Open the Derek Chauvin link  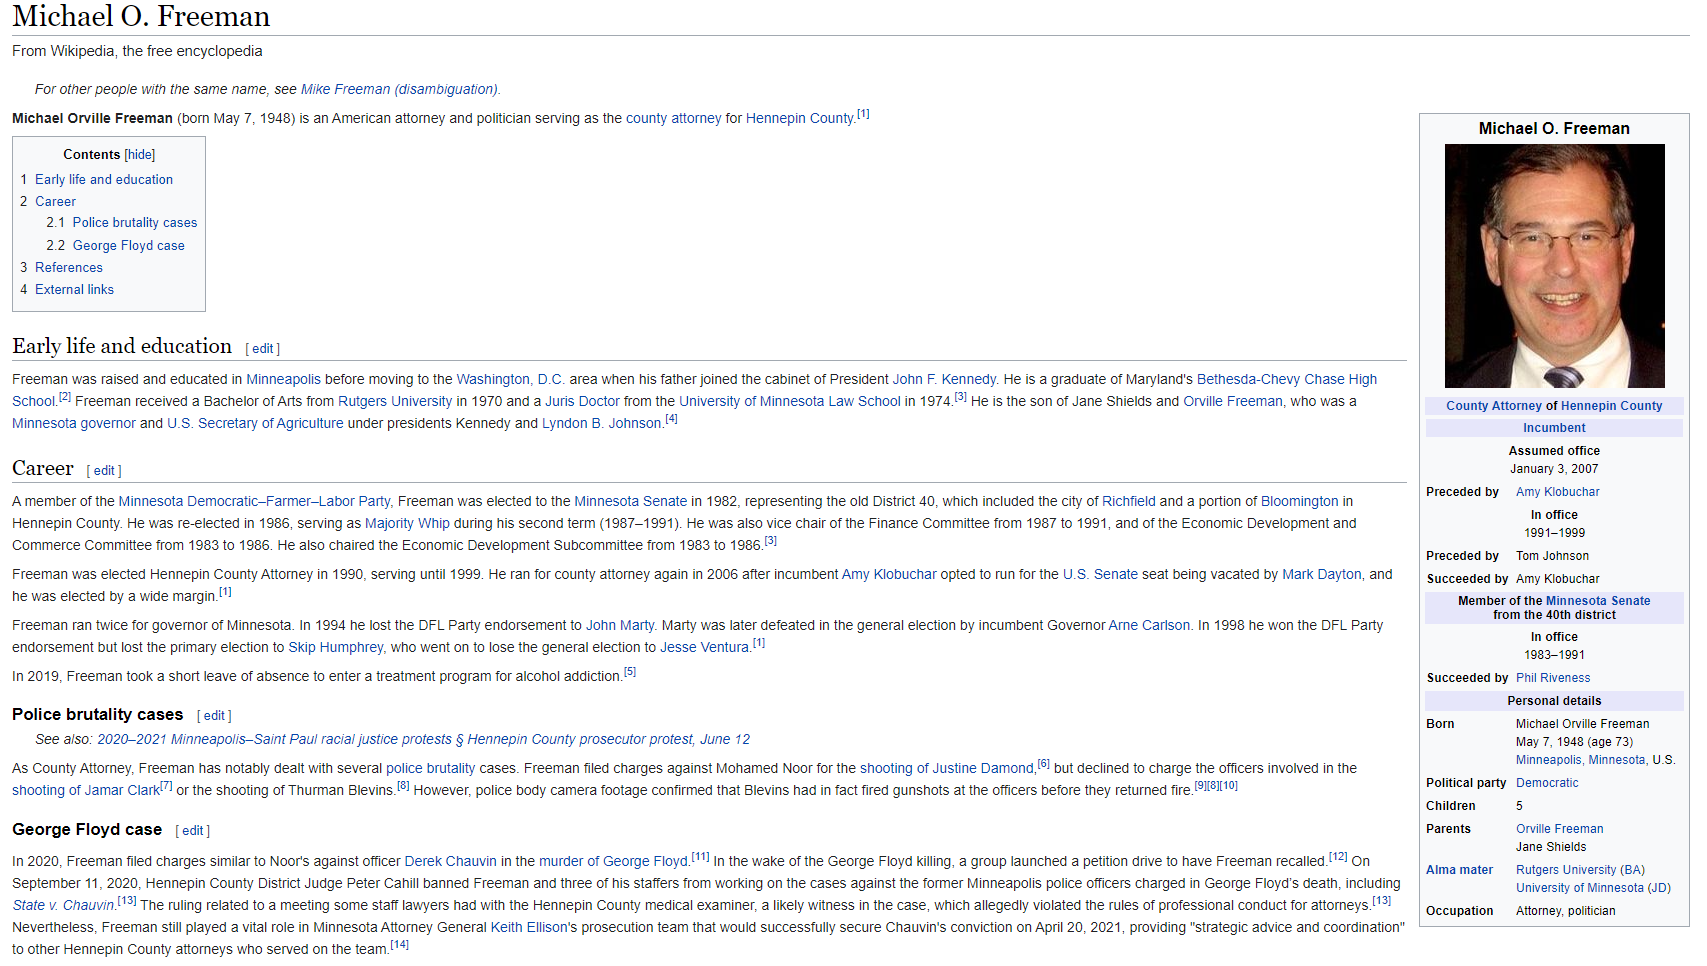click(450, 862)
